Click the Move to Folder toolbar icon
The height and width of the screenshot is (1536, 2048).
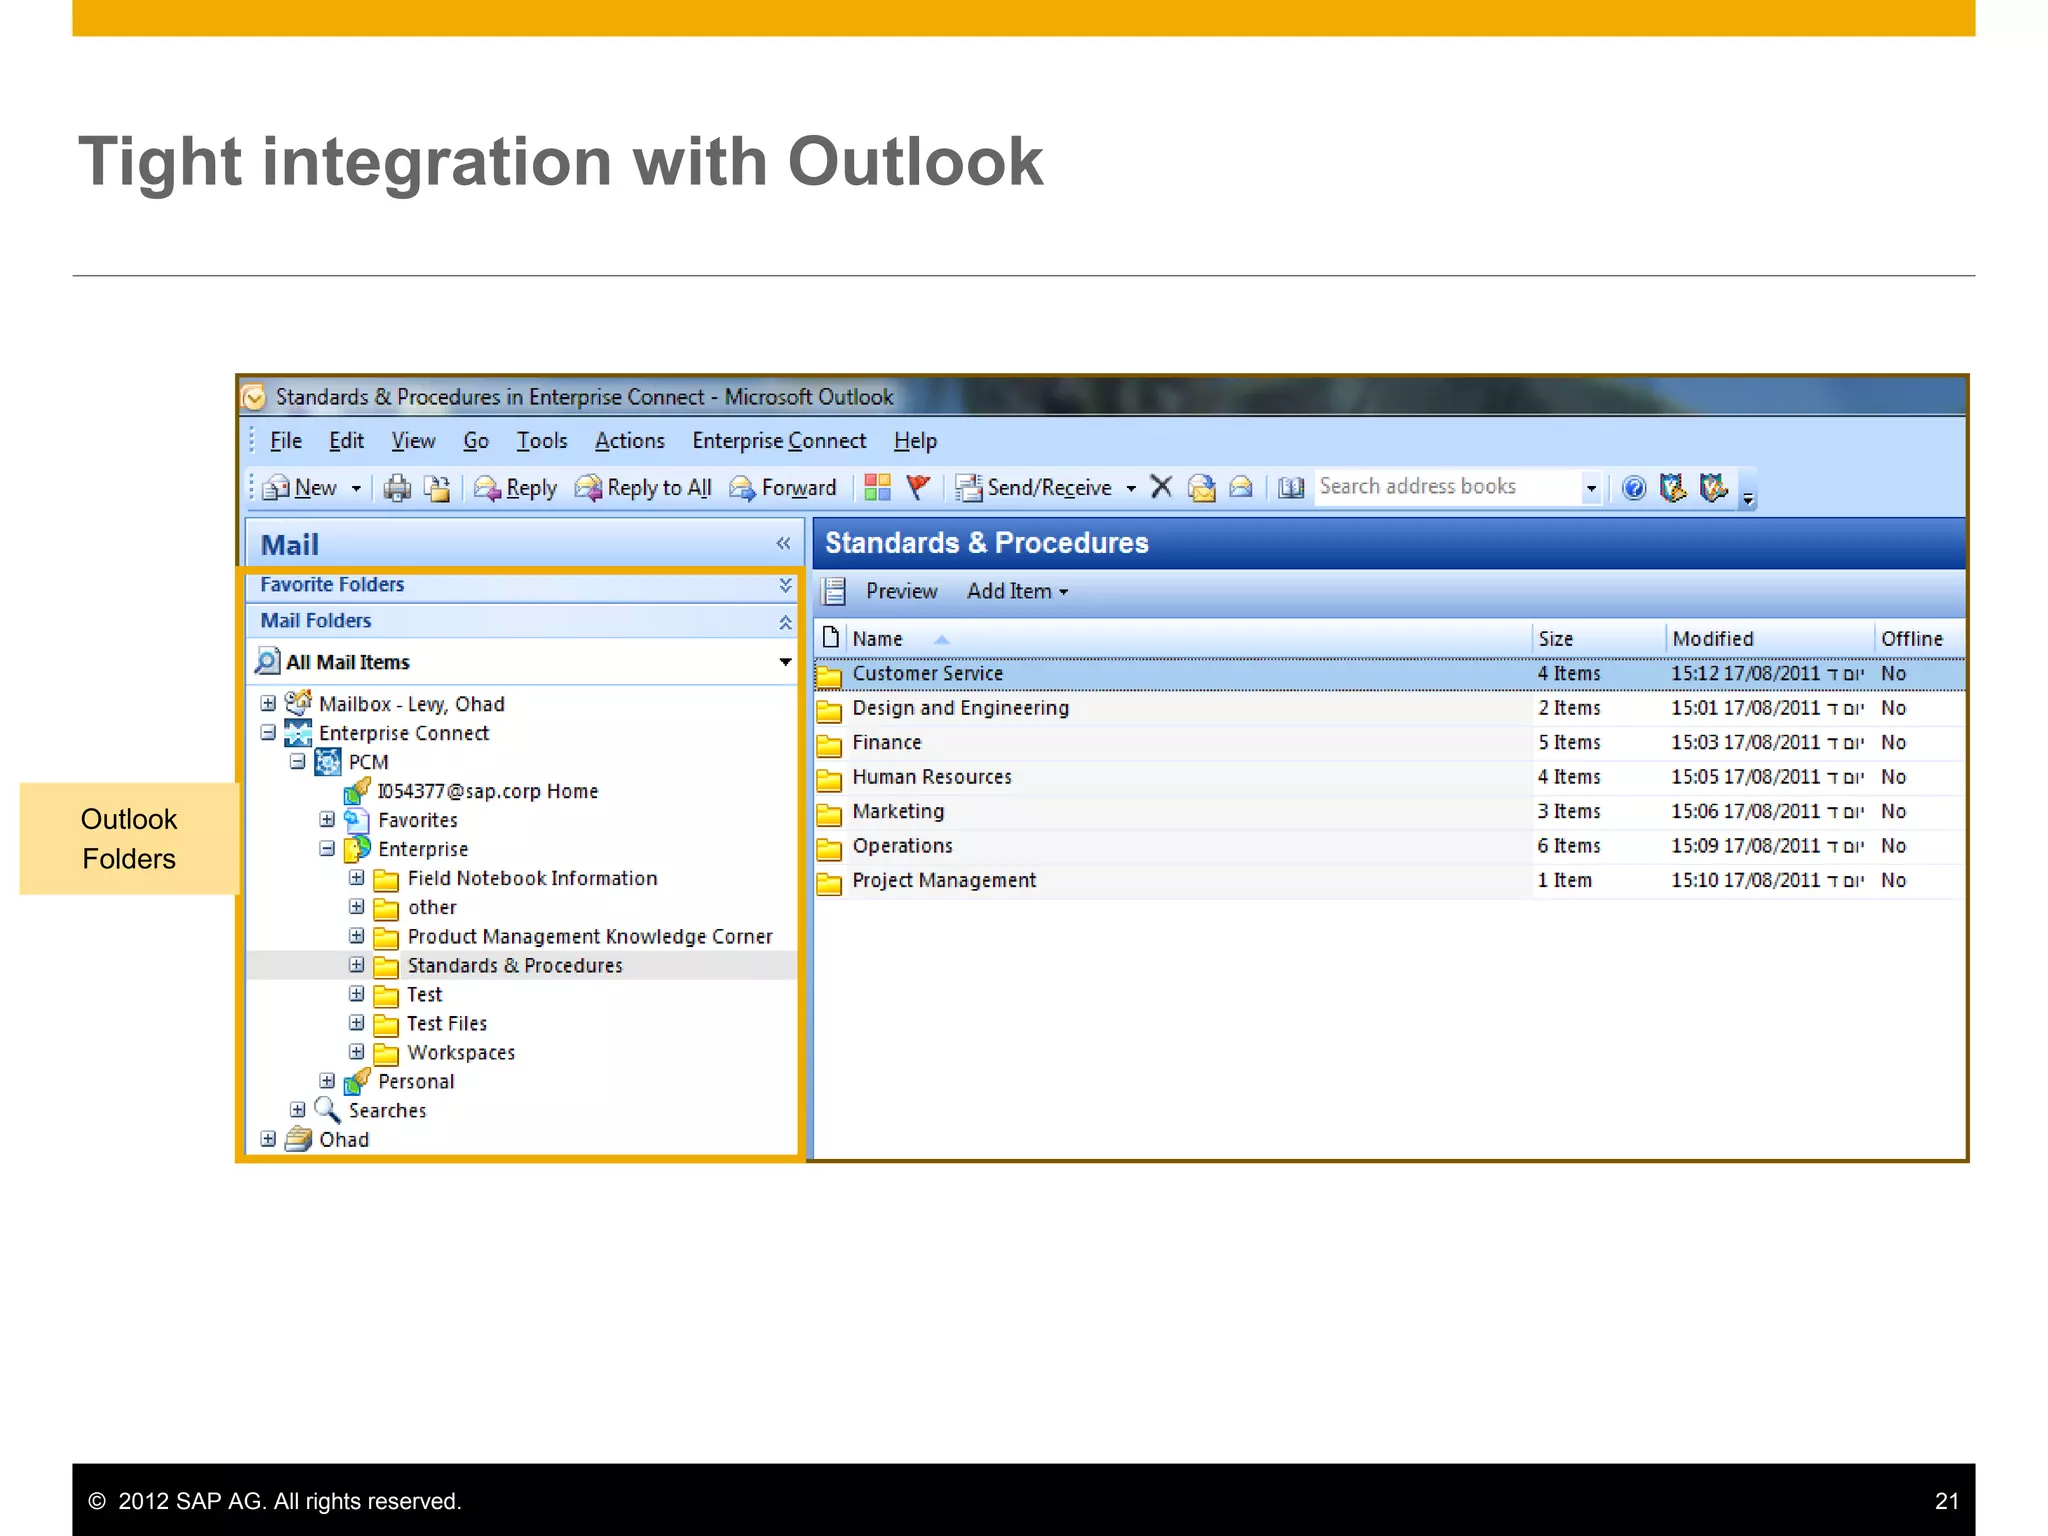(x=437, y=488)
